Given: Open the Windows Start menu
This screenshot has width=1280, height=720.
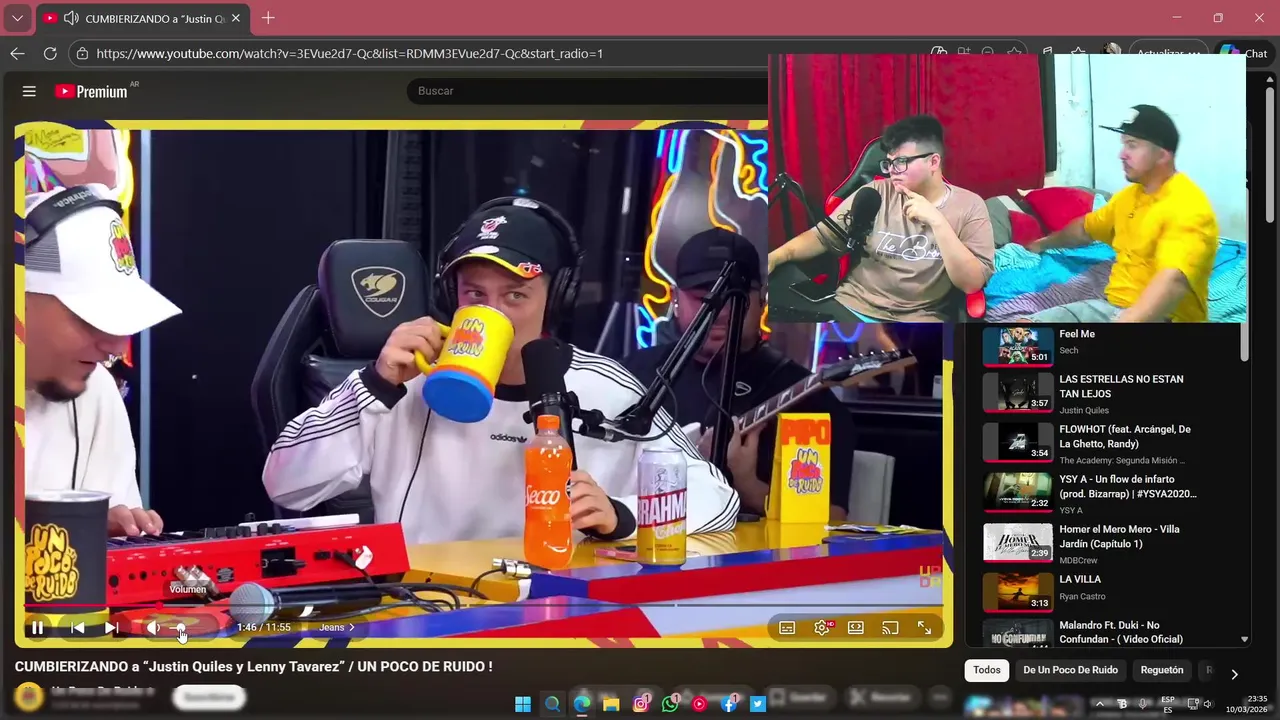Looking at the screenshot, I should 523,704.
